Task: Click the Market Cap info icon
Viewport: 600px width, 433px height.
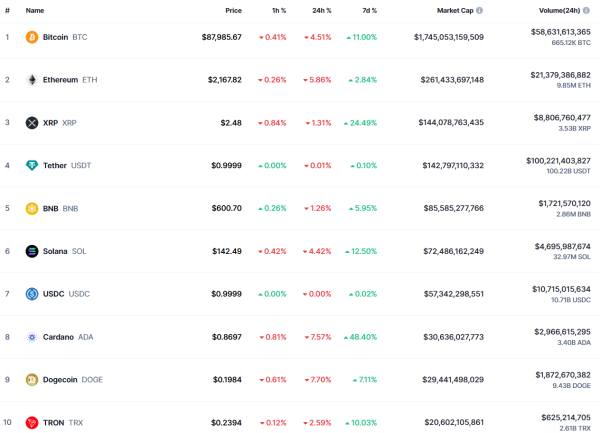Action: [x=479, y=10]
